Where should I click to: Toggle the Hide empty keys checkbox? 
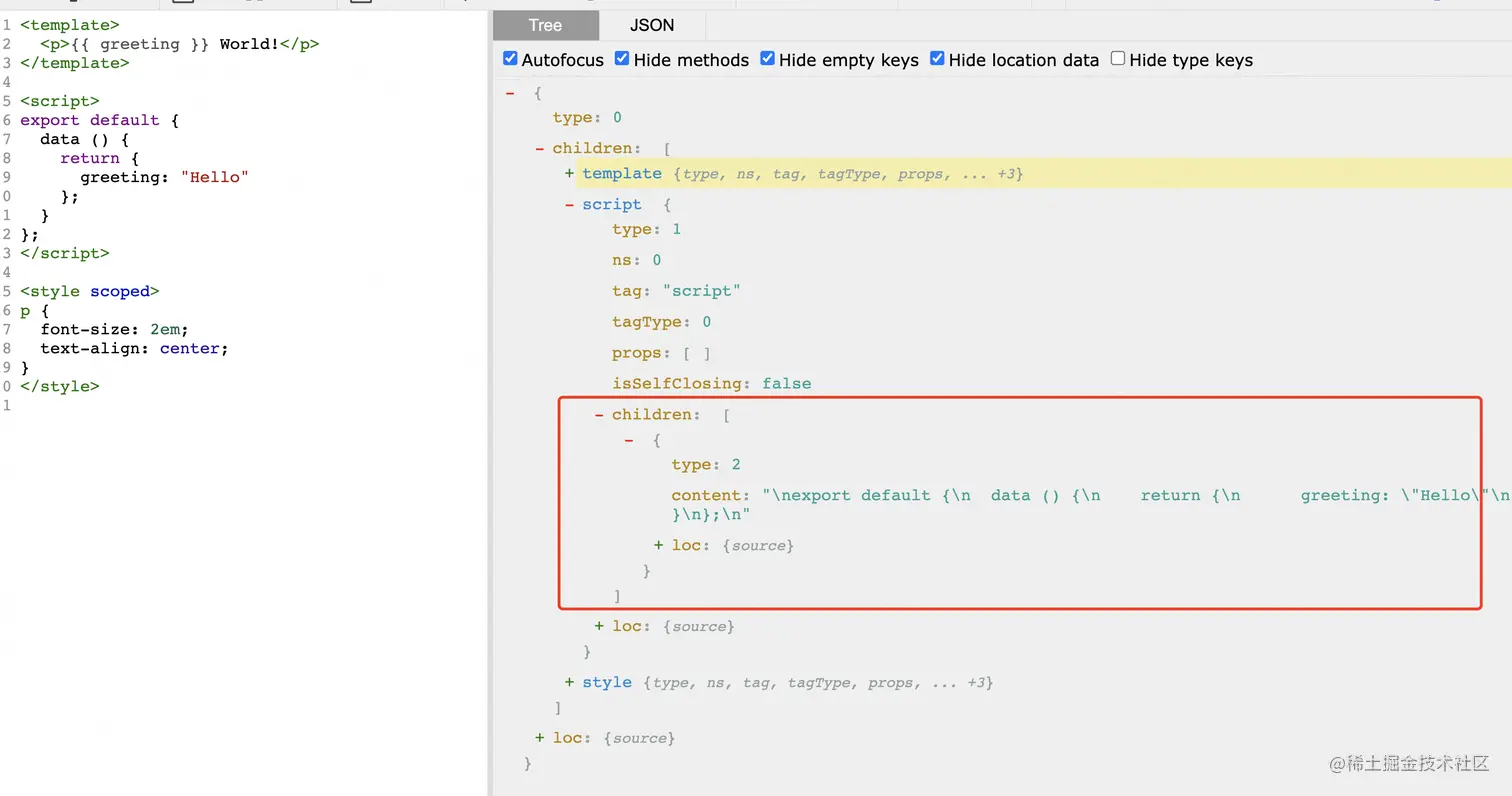tap(767, 59)
